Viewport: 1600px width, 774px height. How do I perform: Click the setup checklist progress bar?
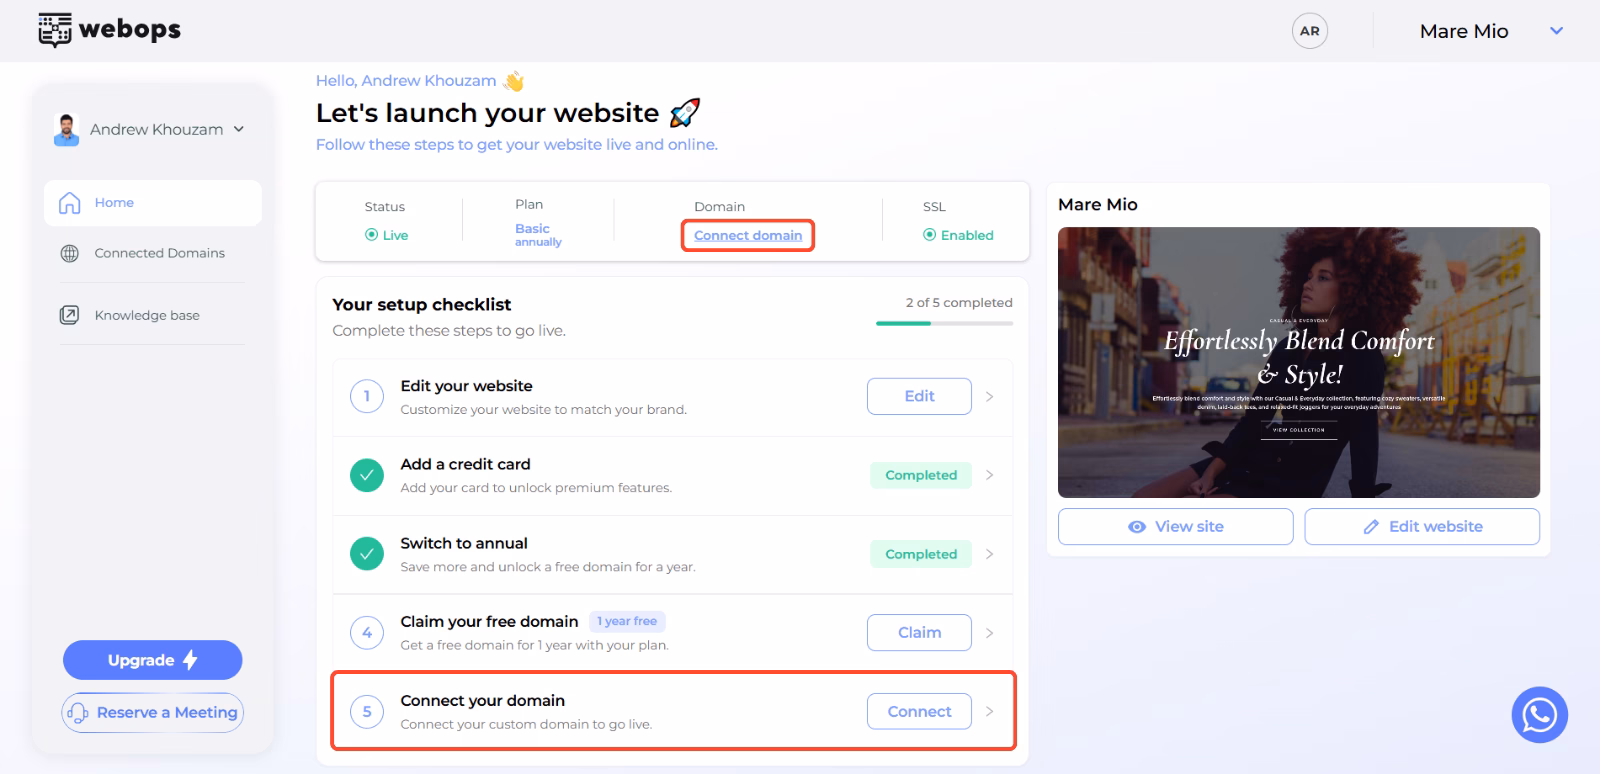[944, 323]
